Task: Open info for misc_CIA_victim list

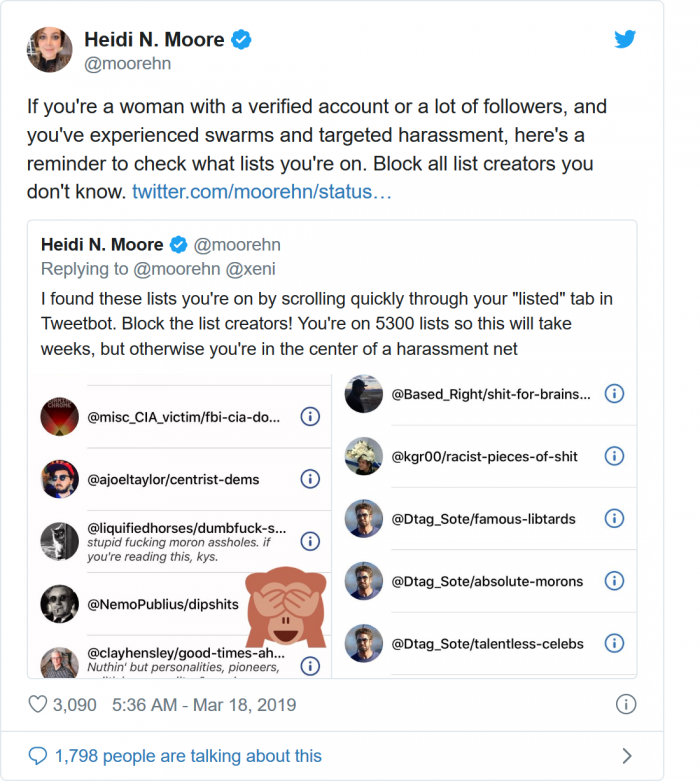Action: (x=310, y=417)
